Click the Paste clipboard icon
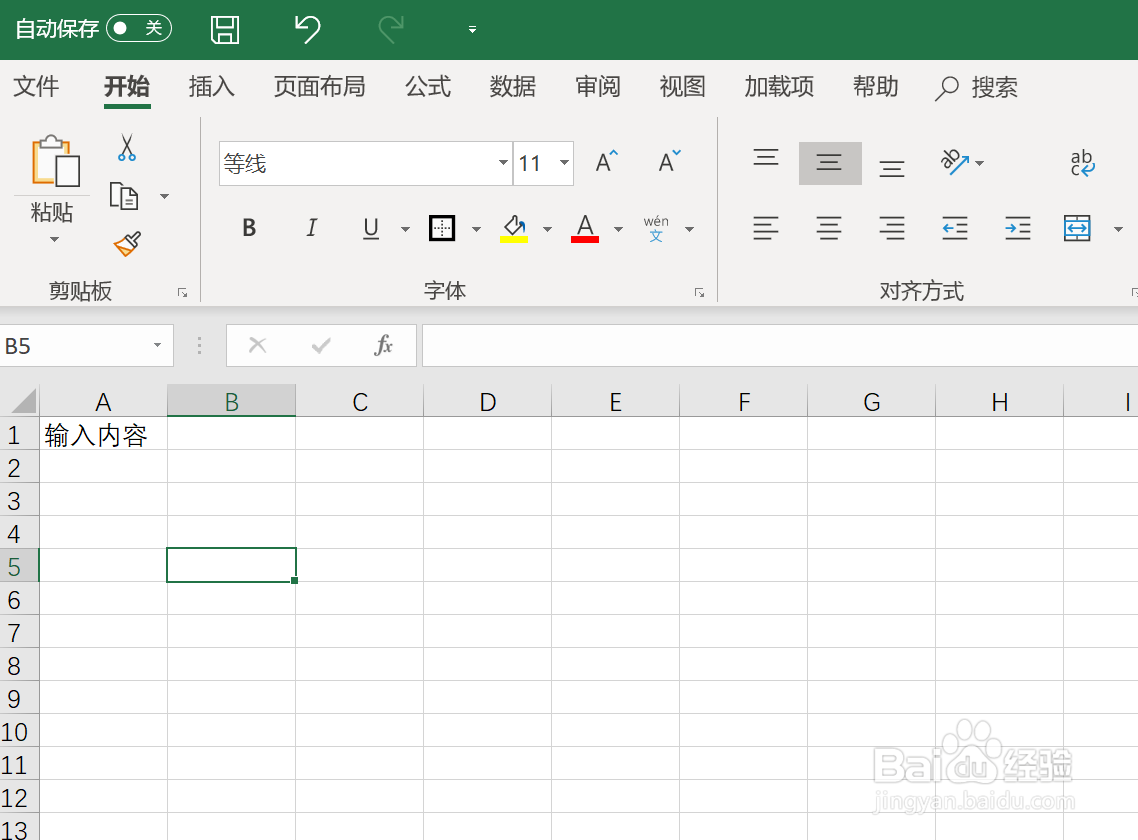This screenshot has height=840, width=1138. (x=54, y=162)
